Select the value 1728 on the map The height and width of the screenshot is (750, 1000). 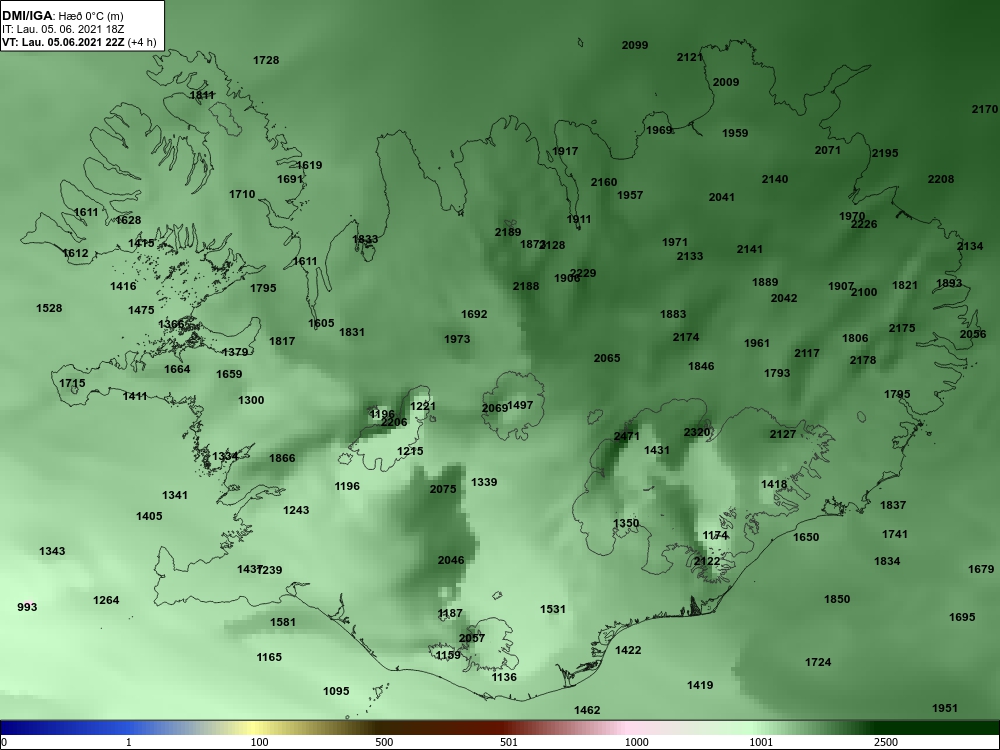tap(266, 60)
